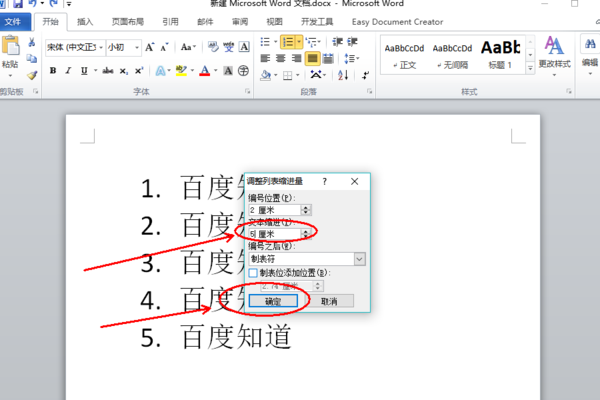
Task: Apply the 标题 1 style
Action: (x=500, y=56)
